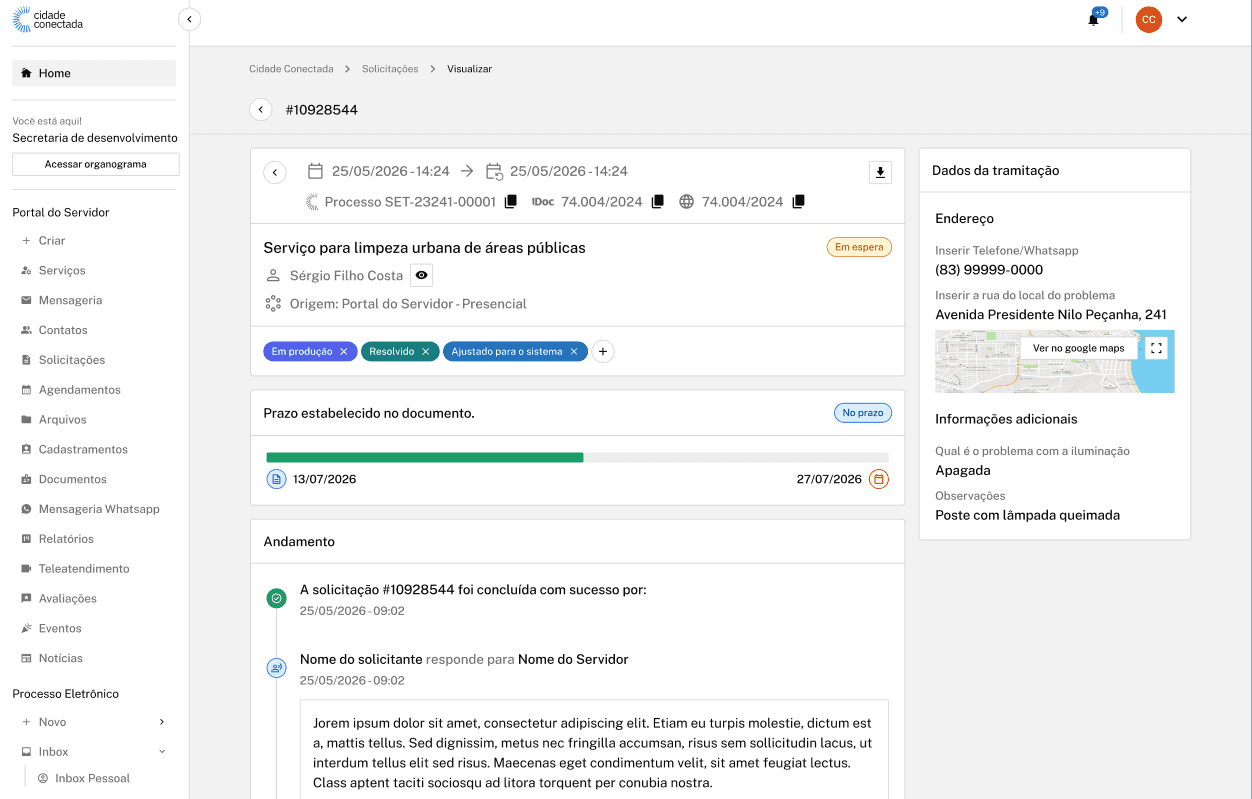Click the CC user avatar
The image size is (1252, 799).
pyautogui.click(x=1149, y=19)
